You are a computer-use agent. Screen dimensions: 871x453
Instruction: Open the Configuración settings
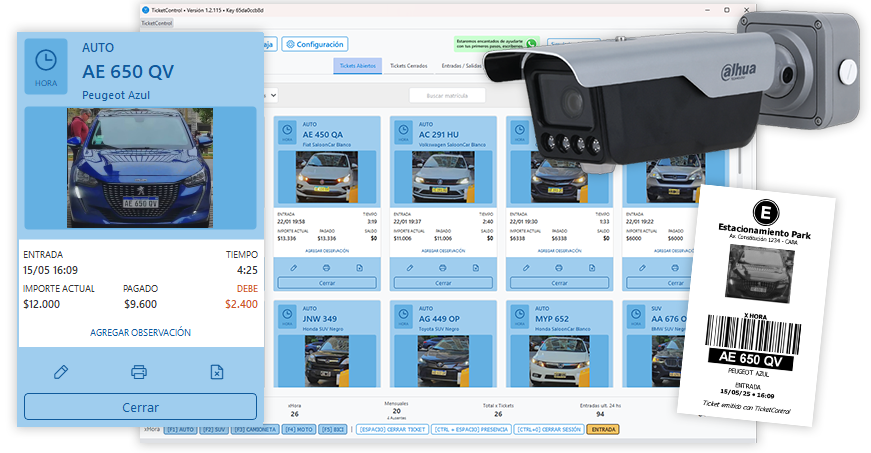pos(315,44)
